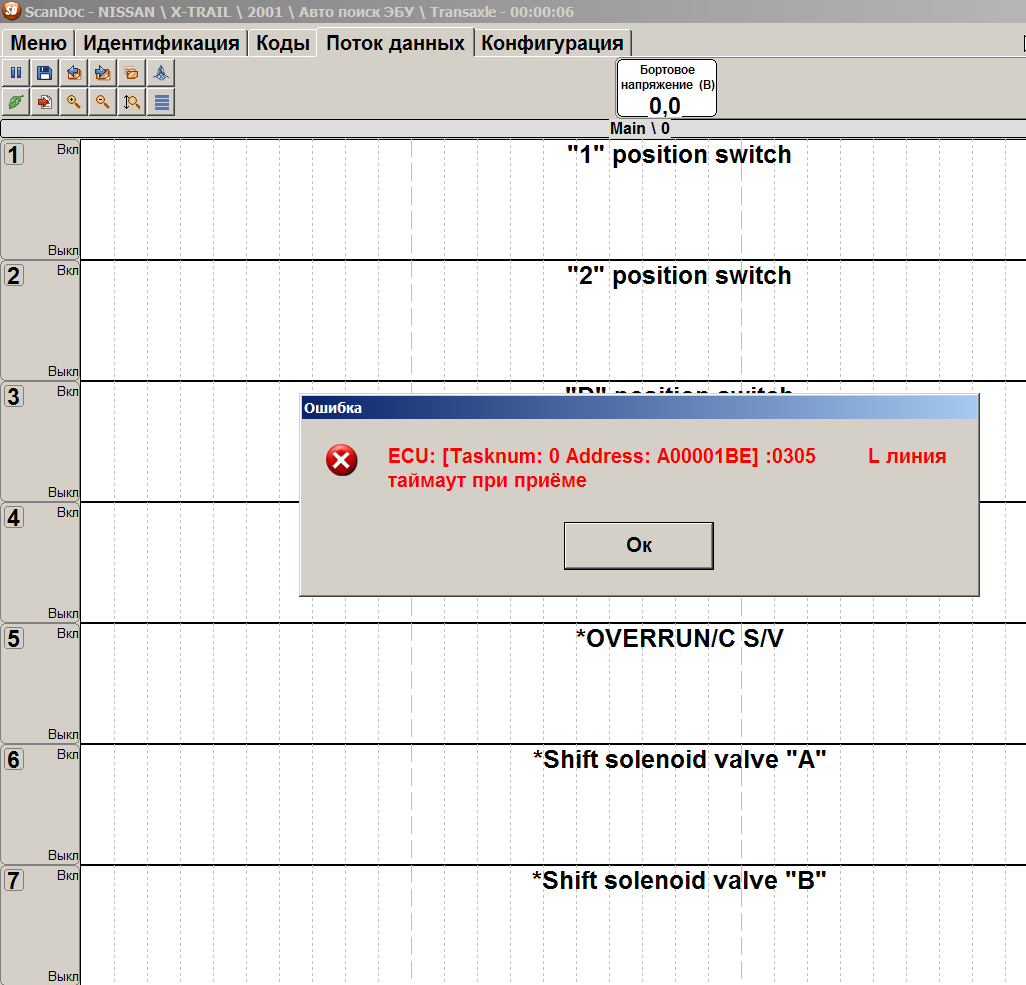This screenshot has width=1026, height=985.
Task: Click the Бортовое напряжение voltage indicator
Action: pos(666,88)
